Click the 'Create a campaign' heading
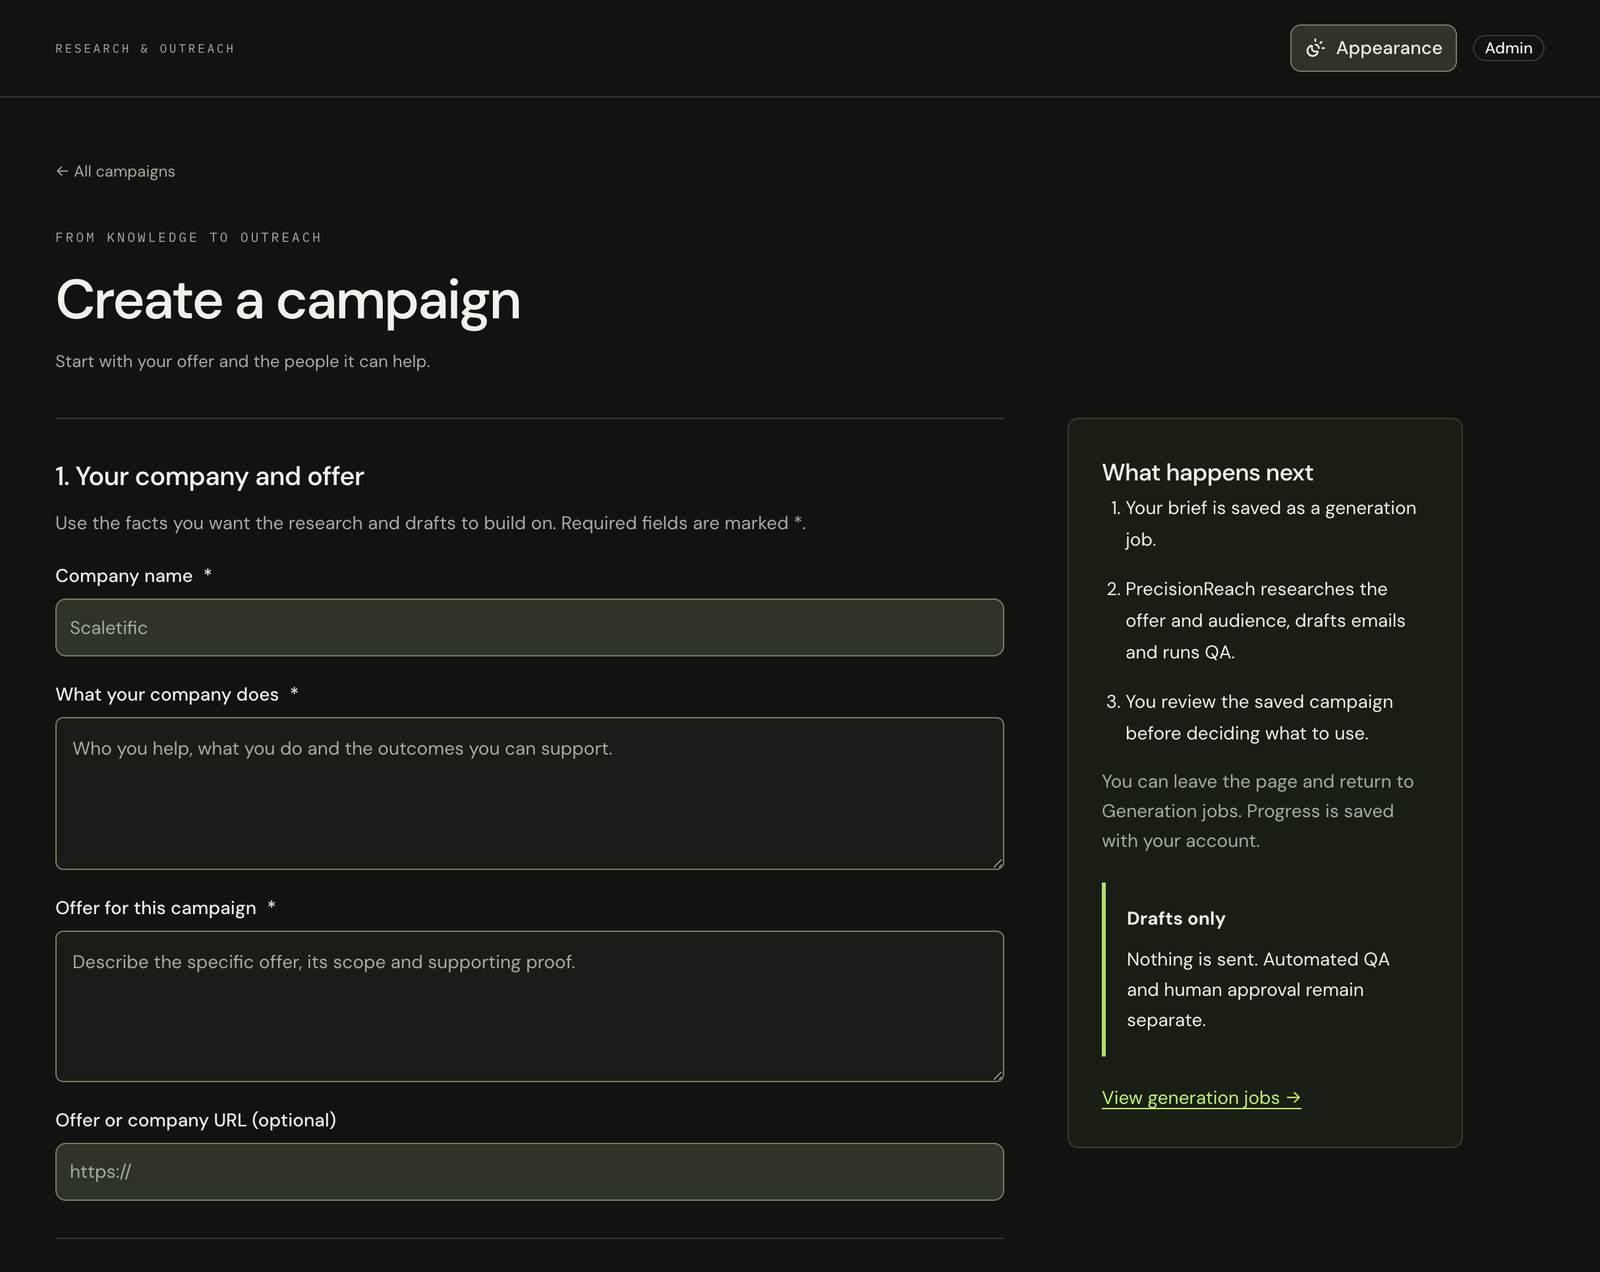This screenshot has height=1272, width=1600. click(288, 299)
